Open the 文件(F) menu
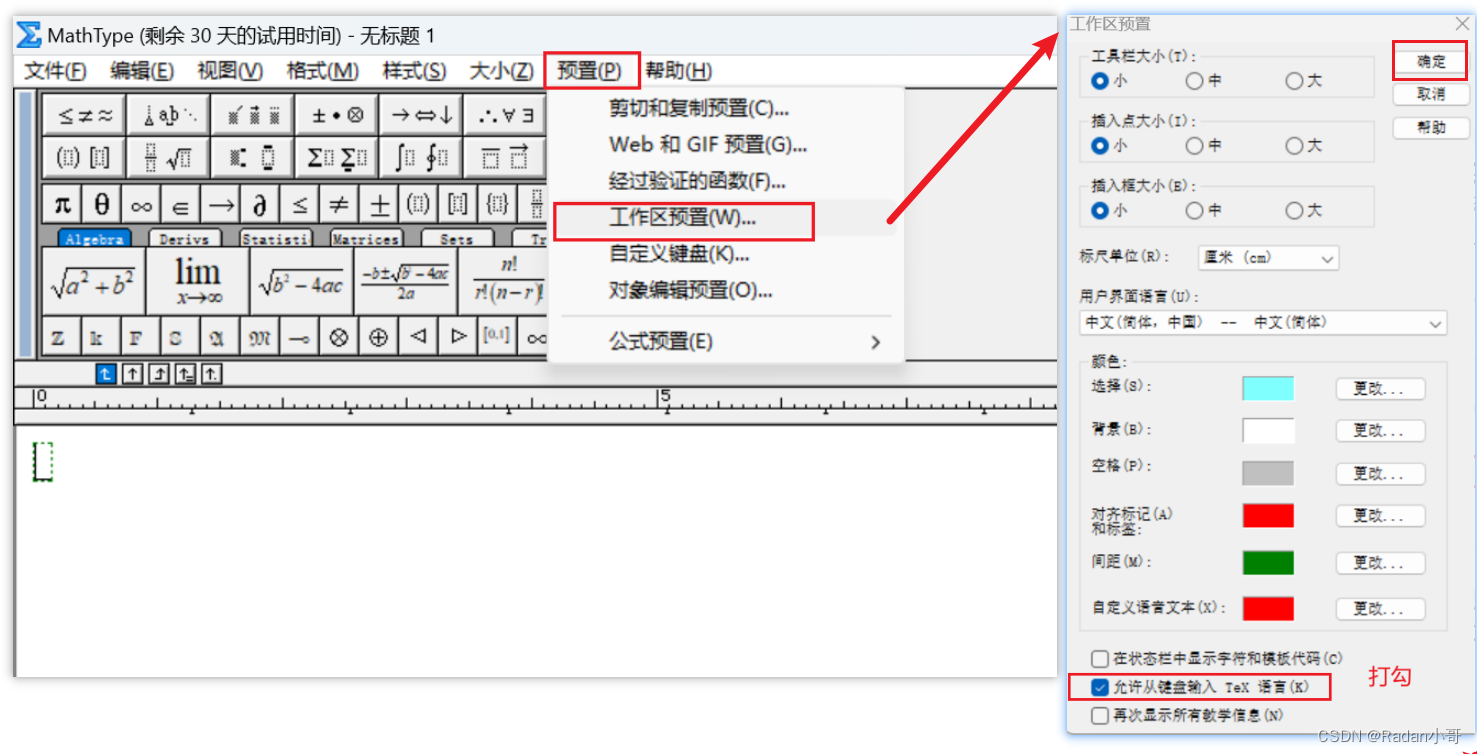The height and width of the screenshot is (754, 1477). 56,71
